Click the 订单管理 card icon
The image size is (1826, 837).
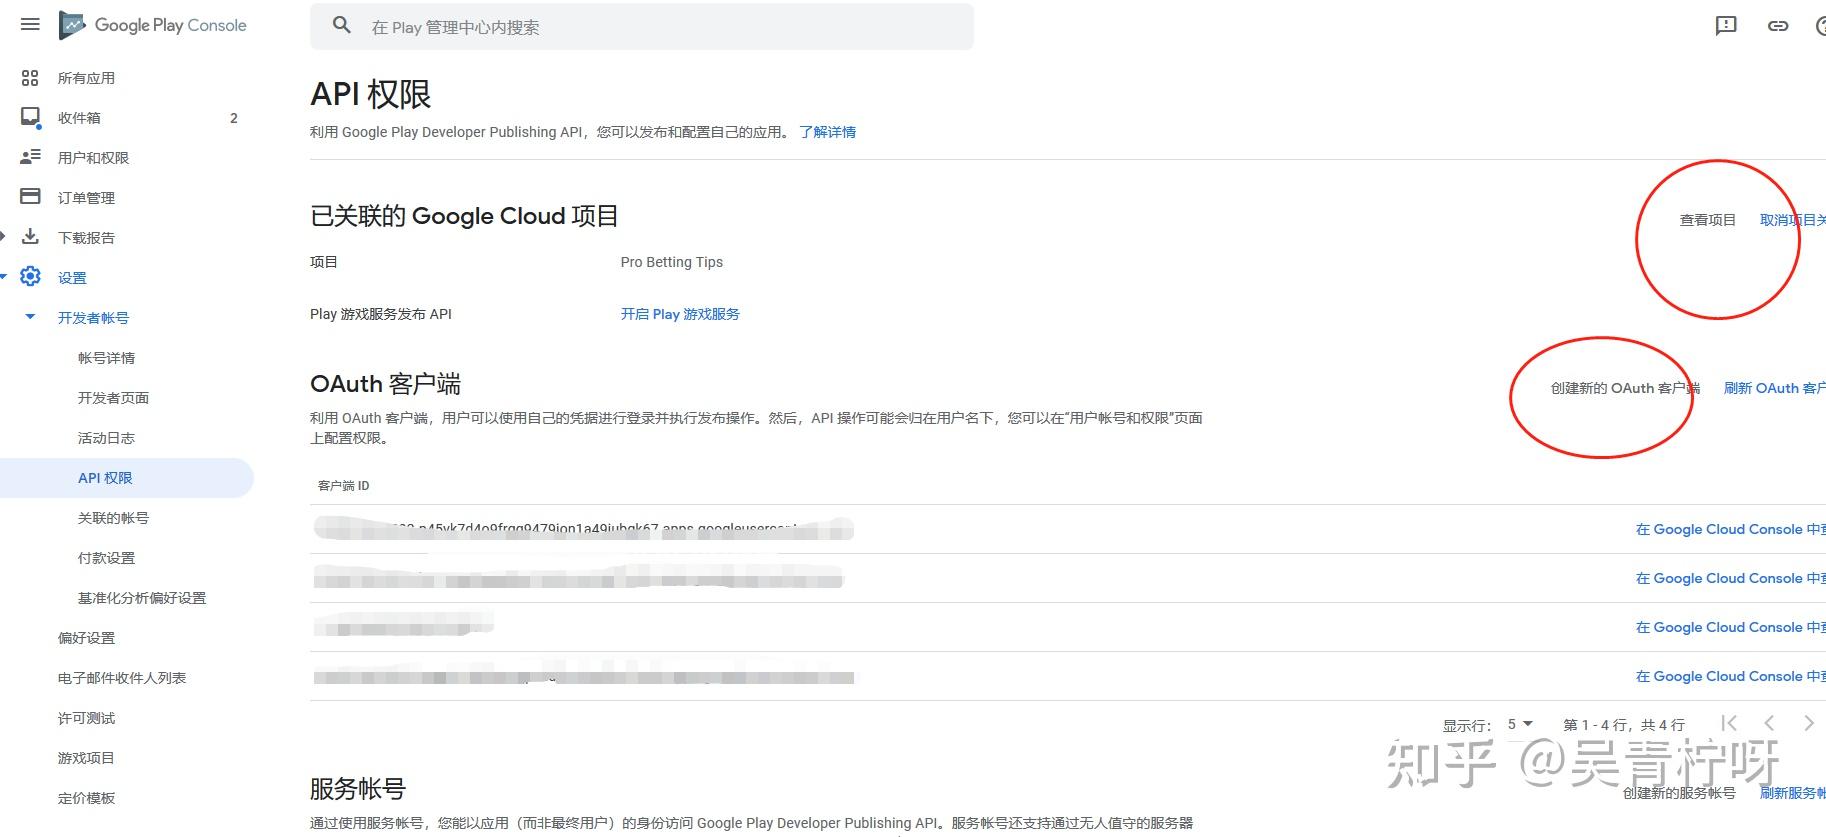(30, 197)
